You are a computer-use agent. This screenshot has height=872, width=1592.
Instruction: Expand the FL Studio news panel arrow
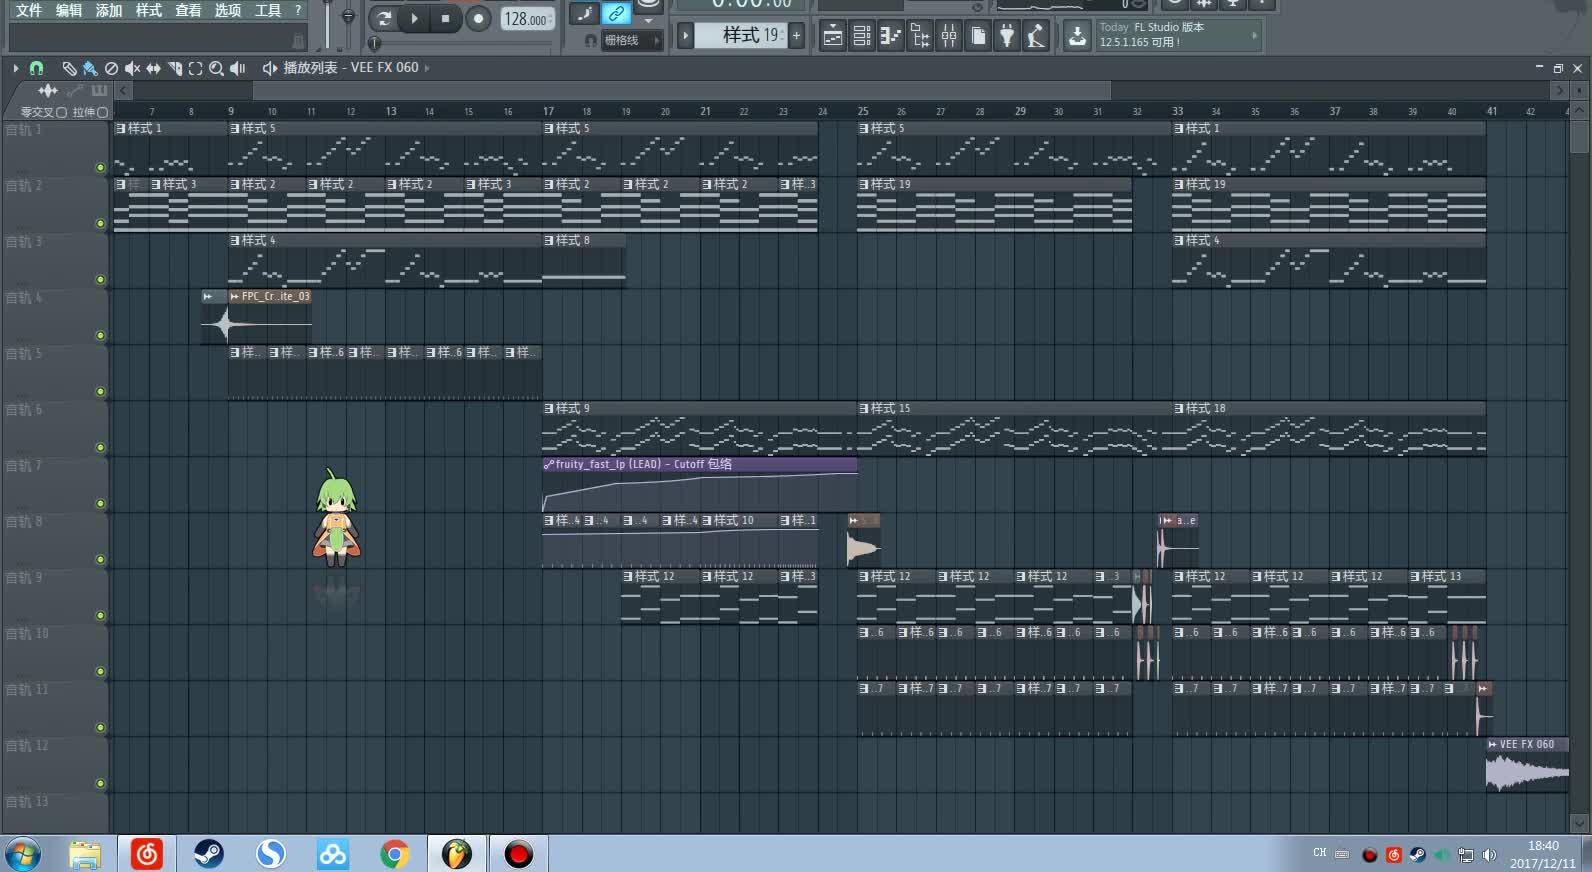tap(1254, 36)
